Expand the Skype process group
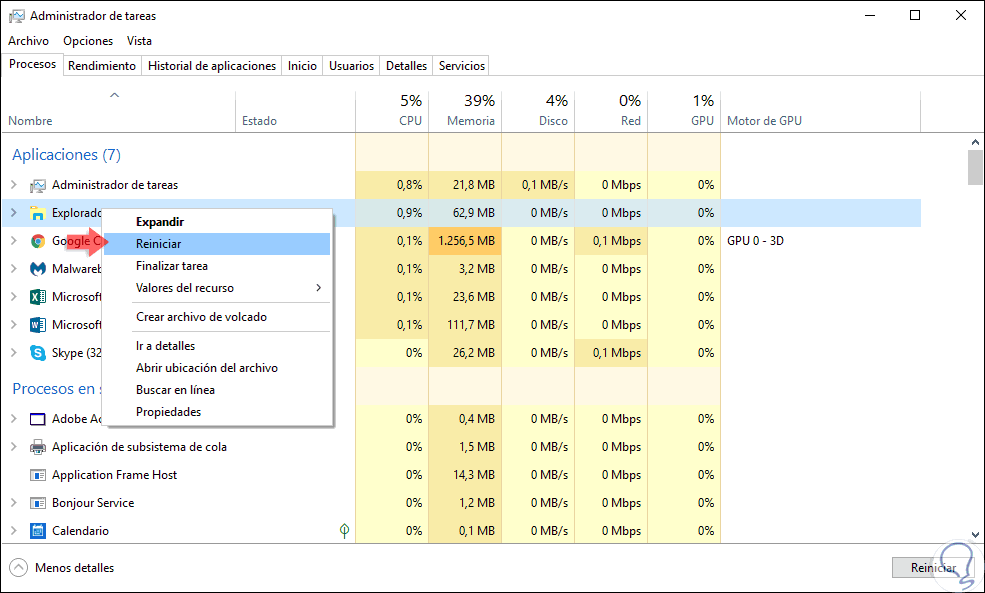Image resolution: width=985 pixels, height=593 pixels. (x=14, y=353)
